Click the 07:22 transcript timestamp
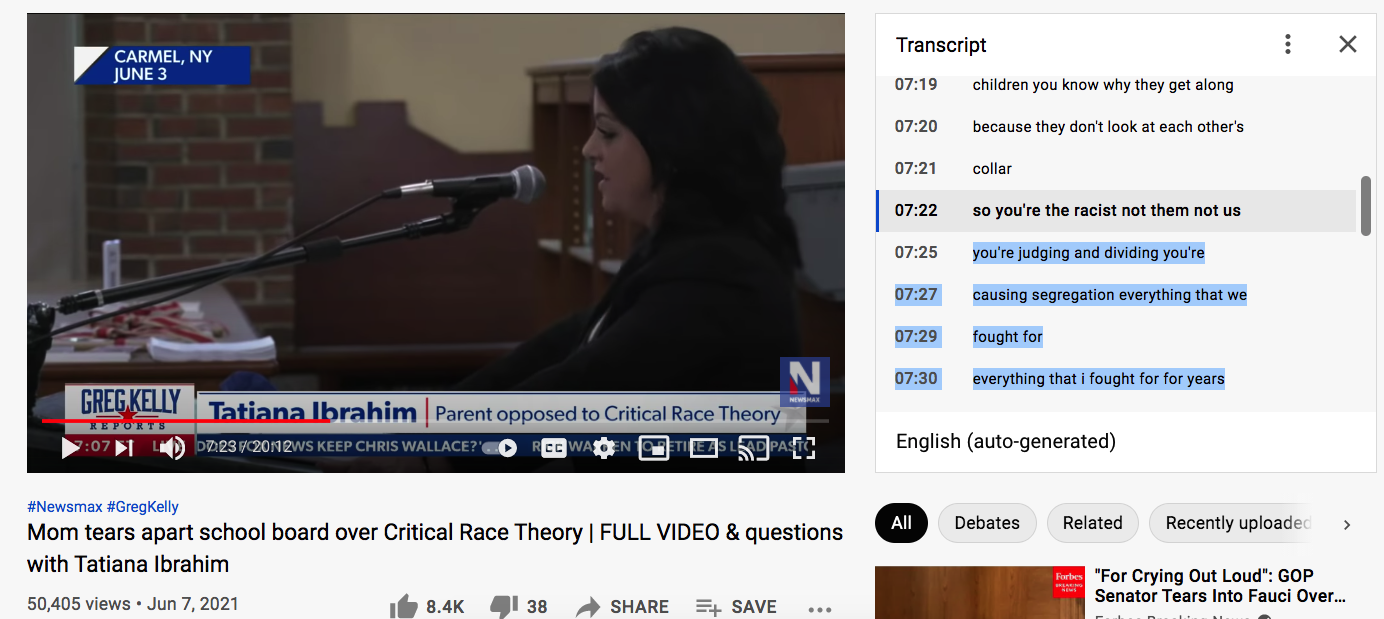1384x619 pixels. 916,211
